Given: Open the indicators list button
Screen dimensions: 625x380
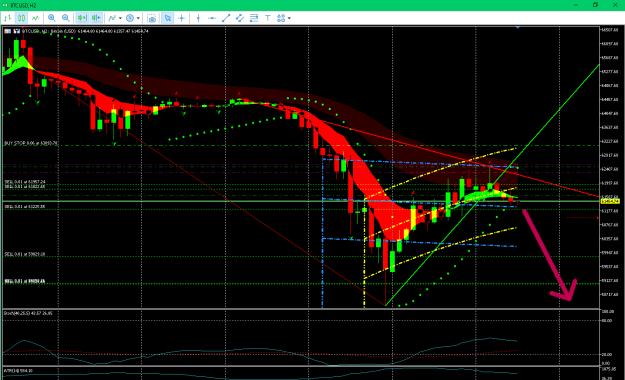Looking at the screenshot, I should (x=112, y=18).
